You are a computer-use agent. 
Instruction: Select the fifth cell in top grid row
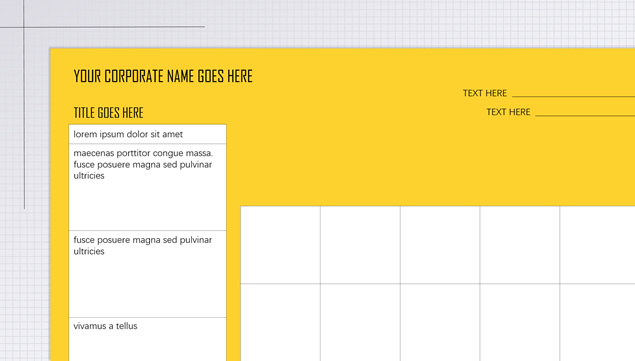pyautogui.click(x=597, y=245)
